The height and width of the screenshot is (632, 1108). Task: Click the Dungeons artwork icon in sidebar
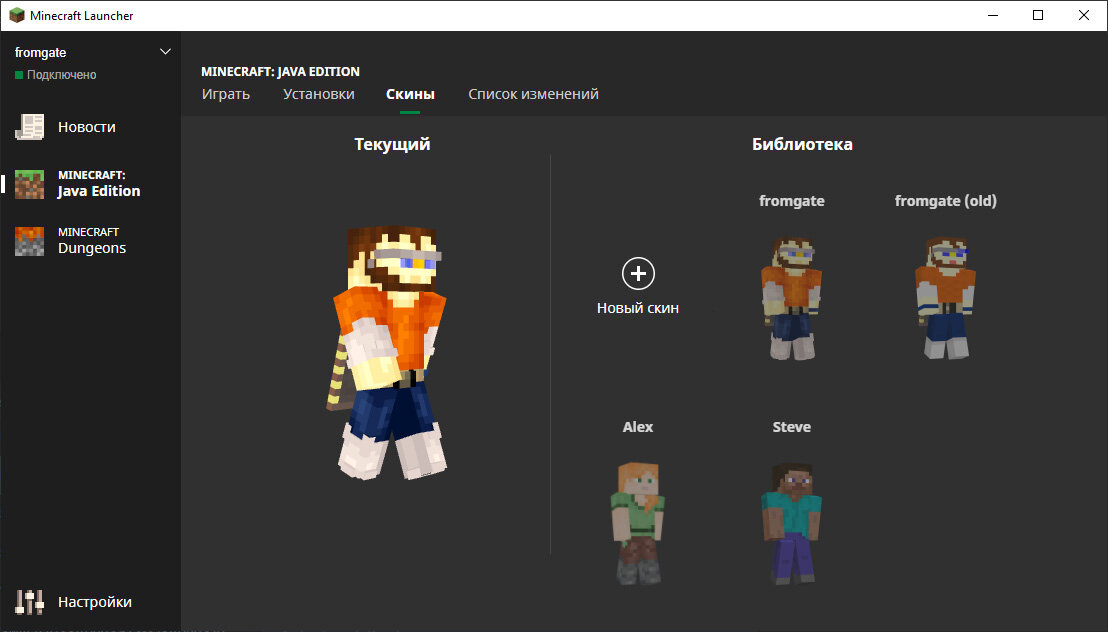pyautogui.click(x=29, y=240)
